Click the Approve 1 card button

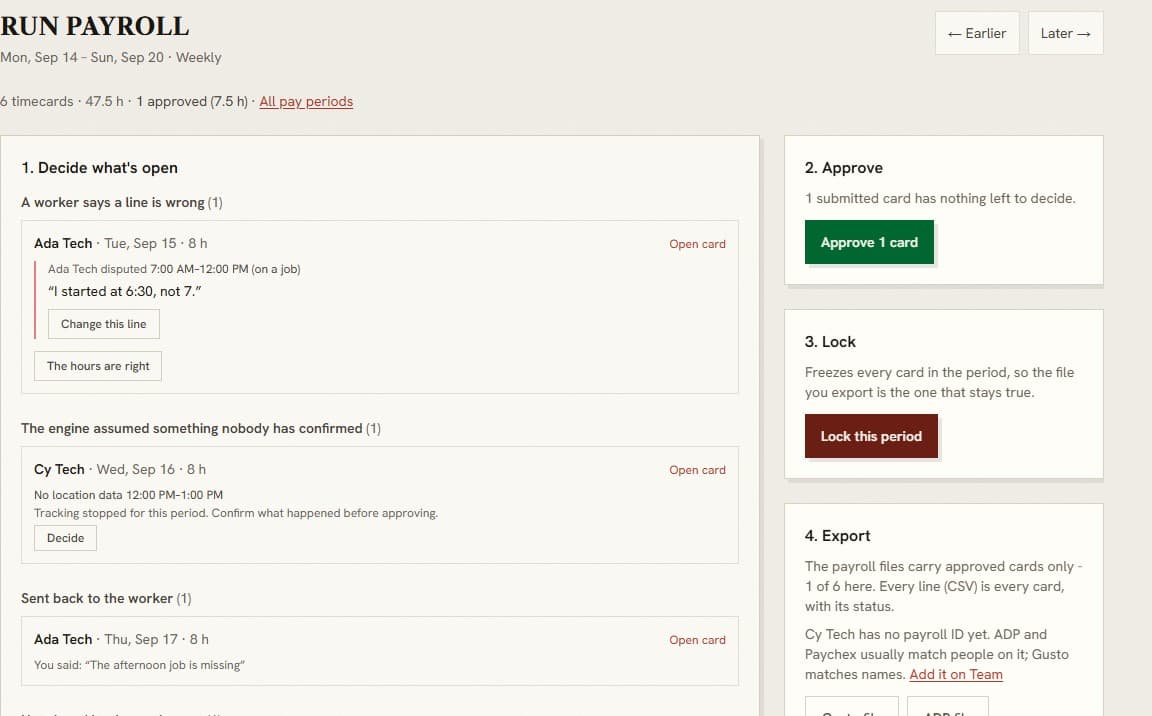[x=869, y=242]
